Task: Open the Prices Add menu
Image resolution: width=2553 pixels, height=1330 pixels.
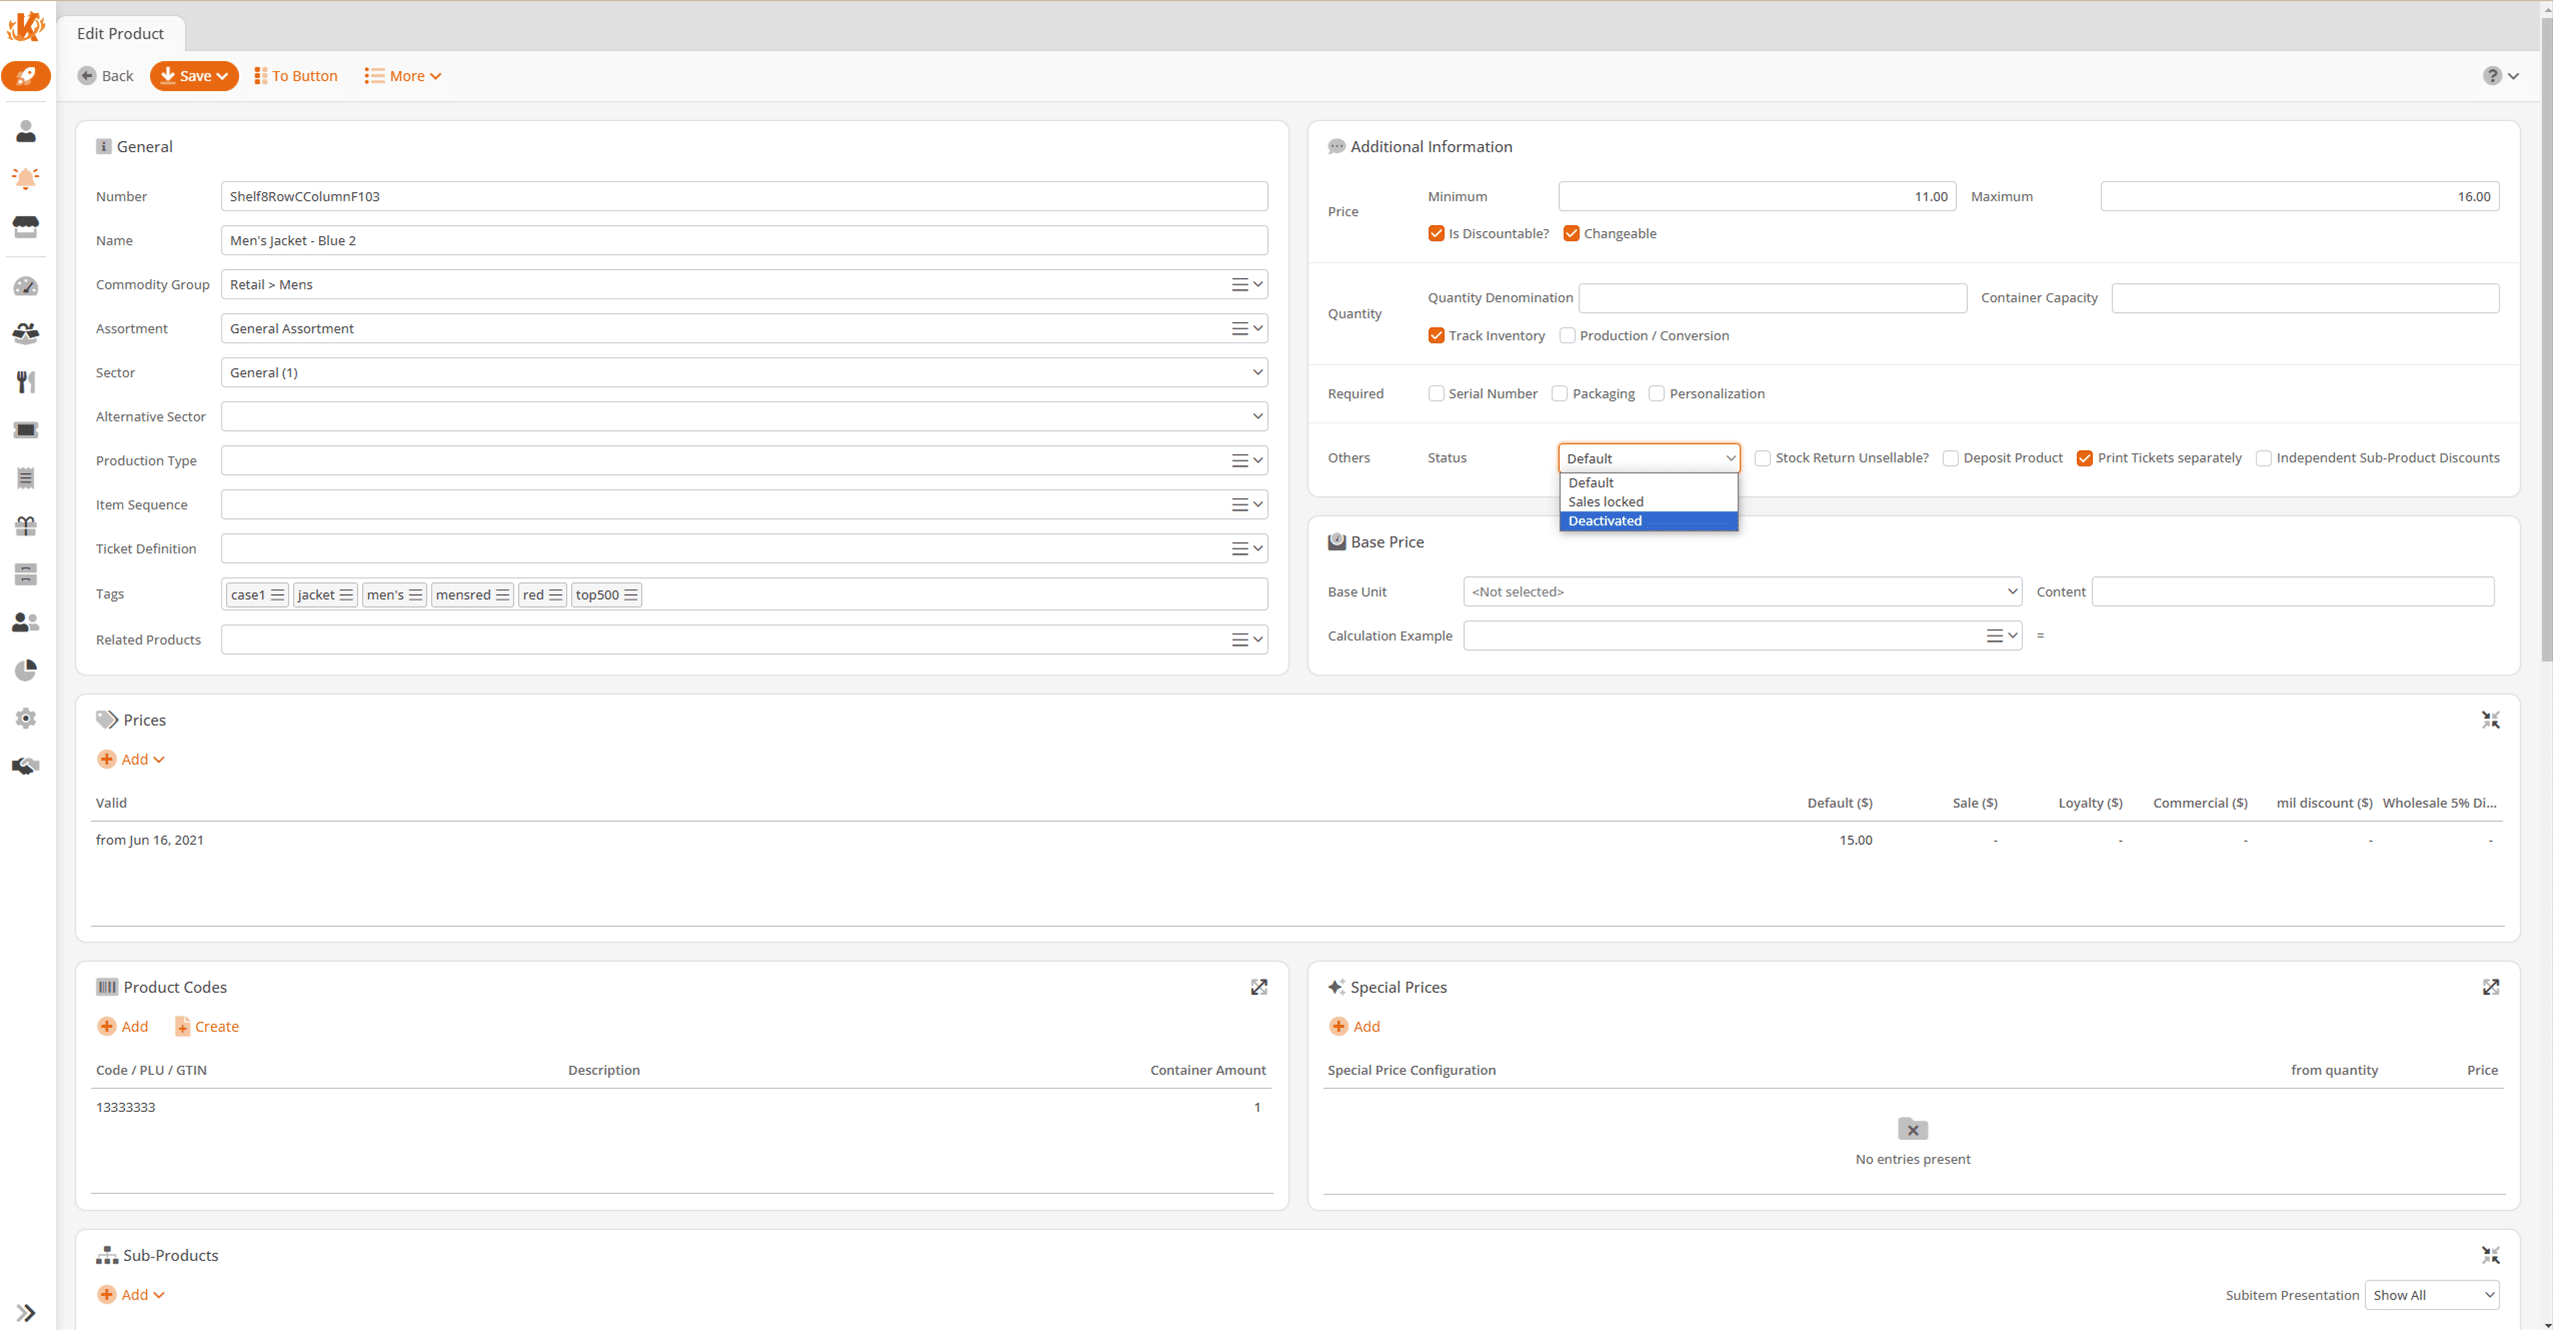Action: point(131,759)
